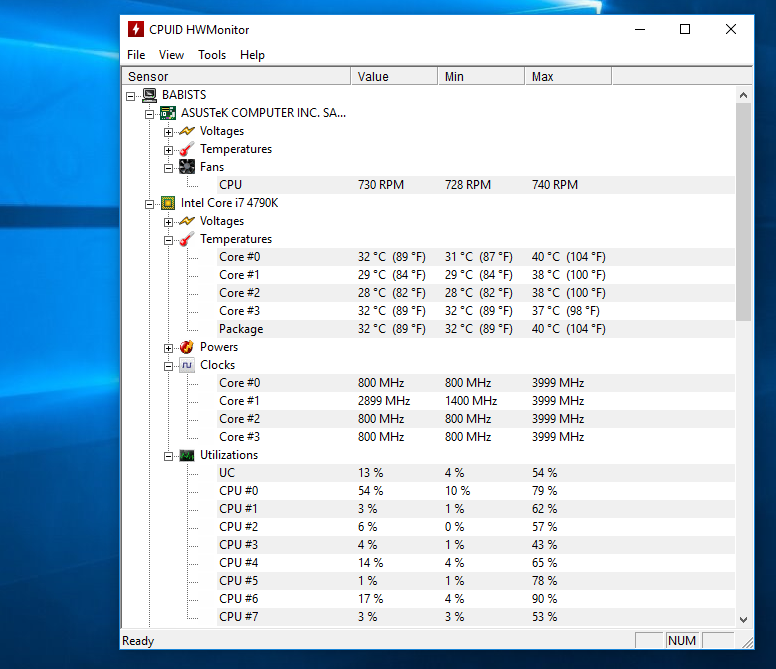Select the Core #1 clock row at 2899 MHz

point(476,401)
